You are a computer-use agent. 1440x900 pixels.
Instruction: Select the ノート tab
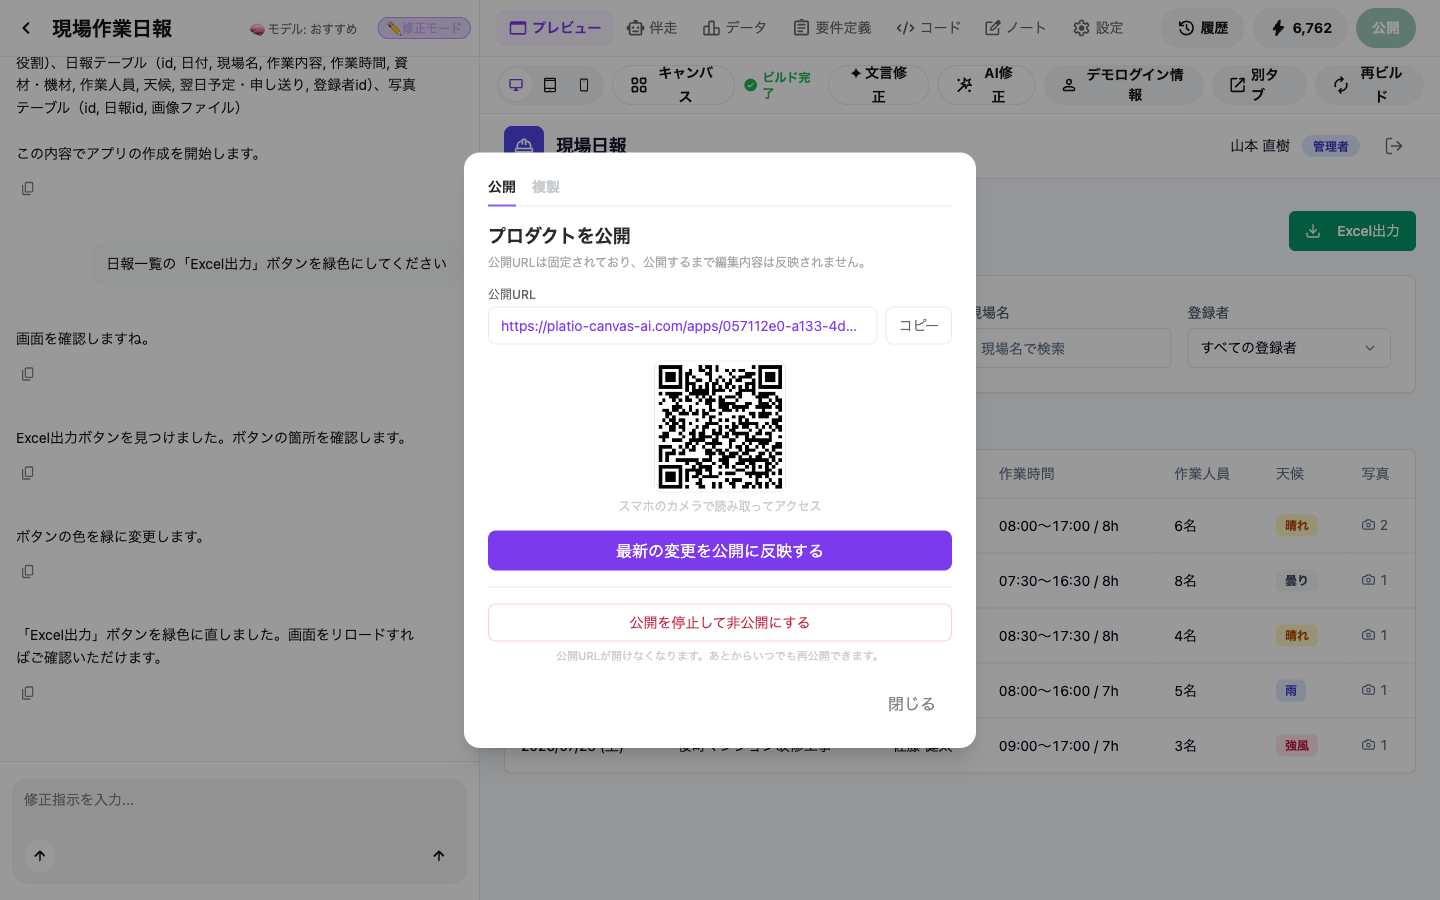point(1016,28)
